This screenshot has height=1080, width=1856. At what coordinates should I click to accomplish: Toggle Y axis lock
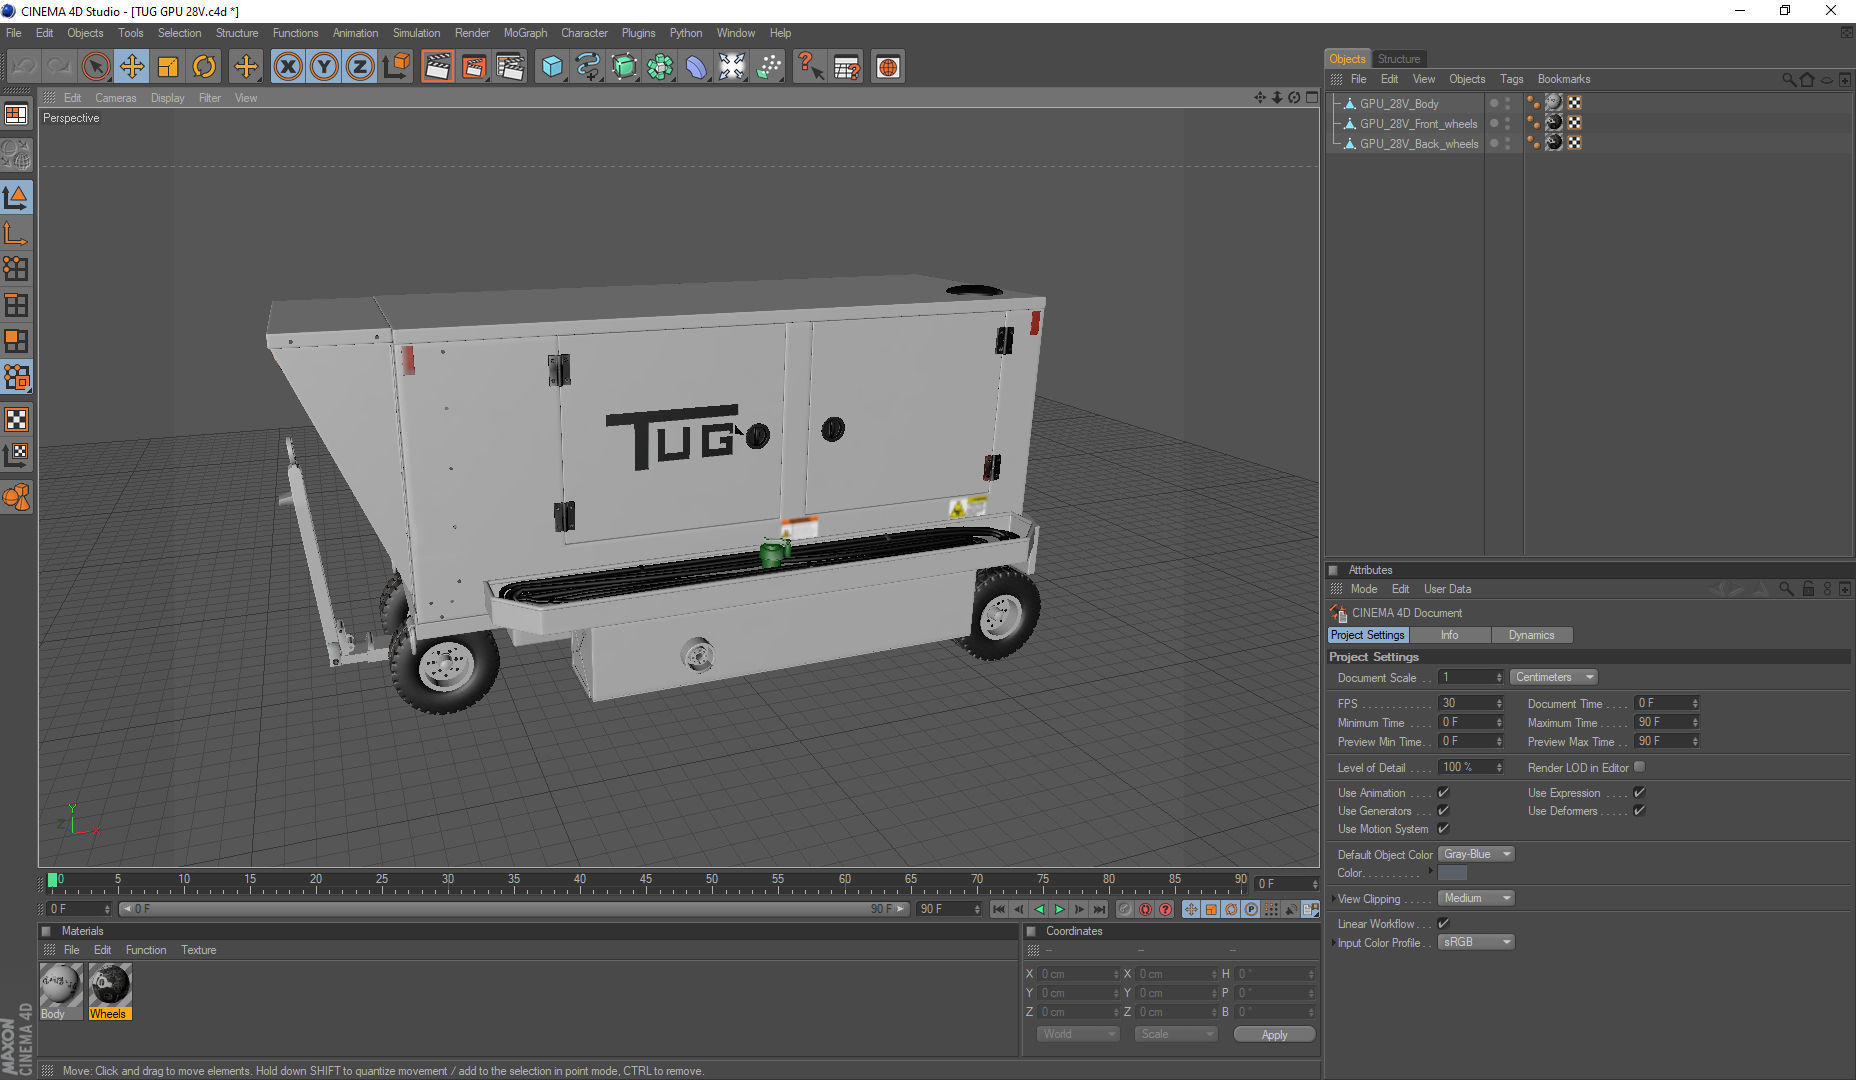pos(324,67)
